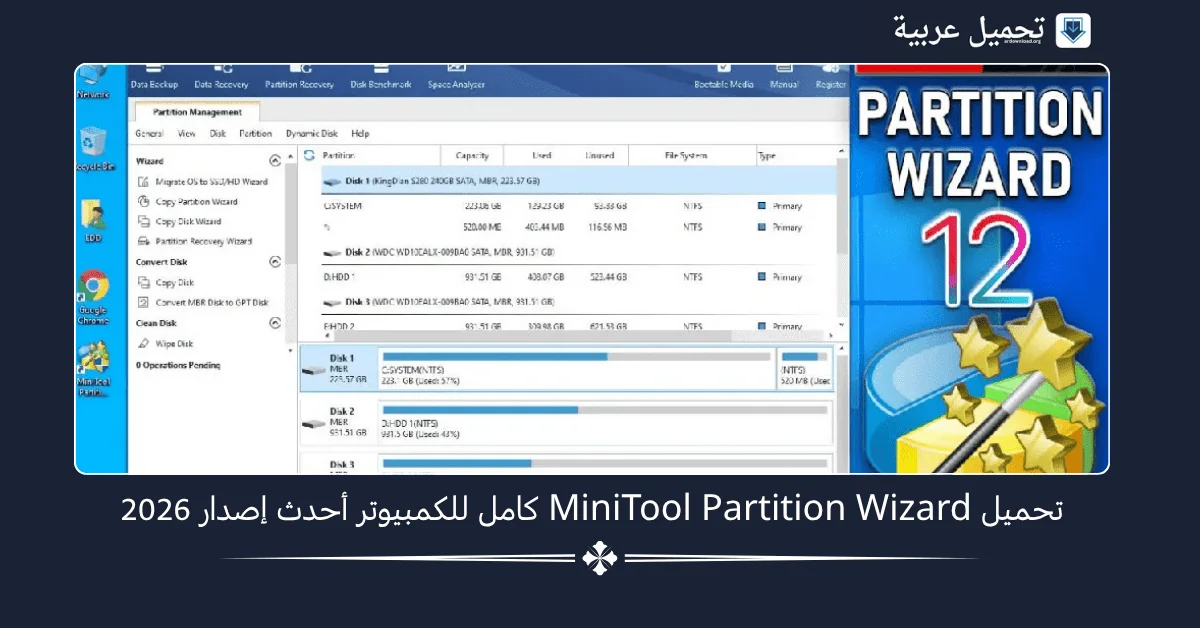Open the Partition menu
Screen dimensions: 1200x628
pos(255,133)
